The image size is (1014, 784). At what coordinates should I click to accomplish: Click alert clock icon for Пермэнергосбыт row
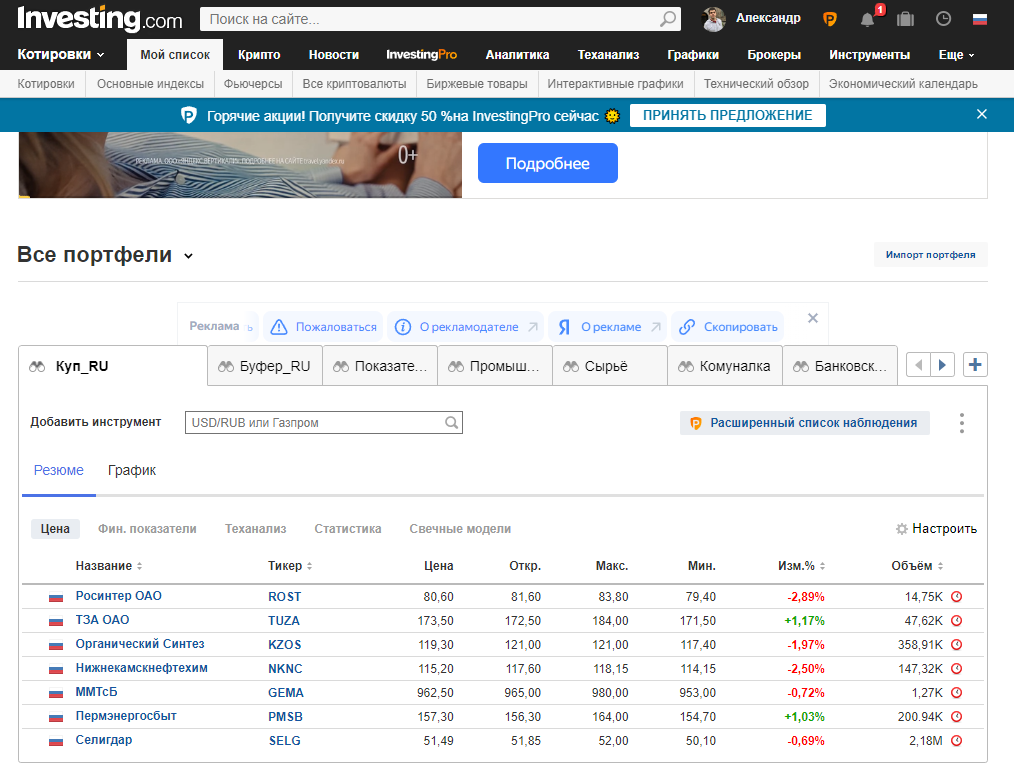(956, 716)
